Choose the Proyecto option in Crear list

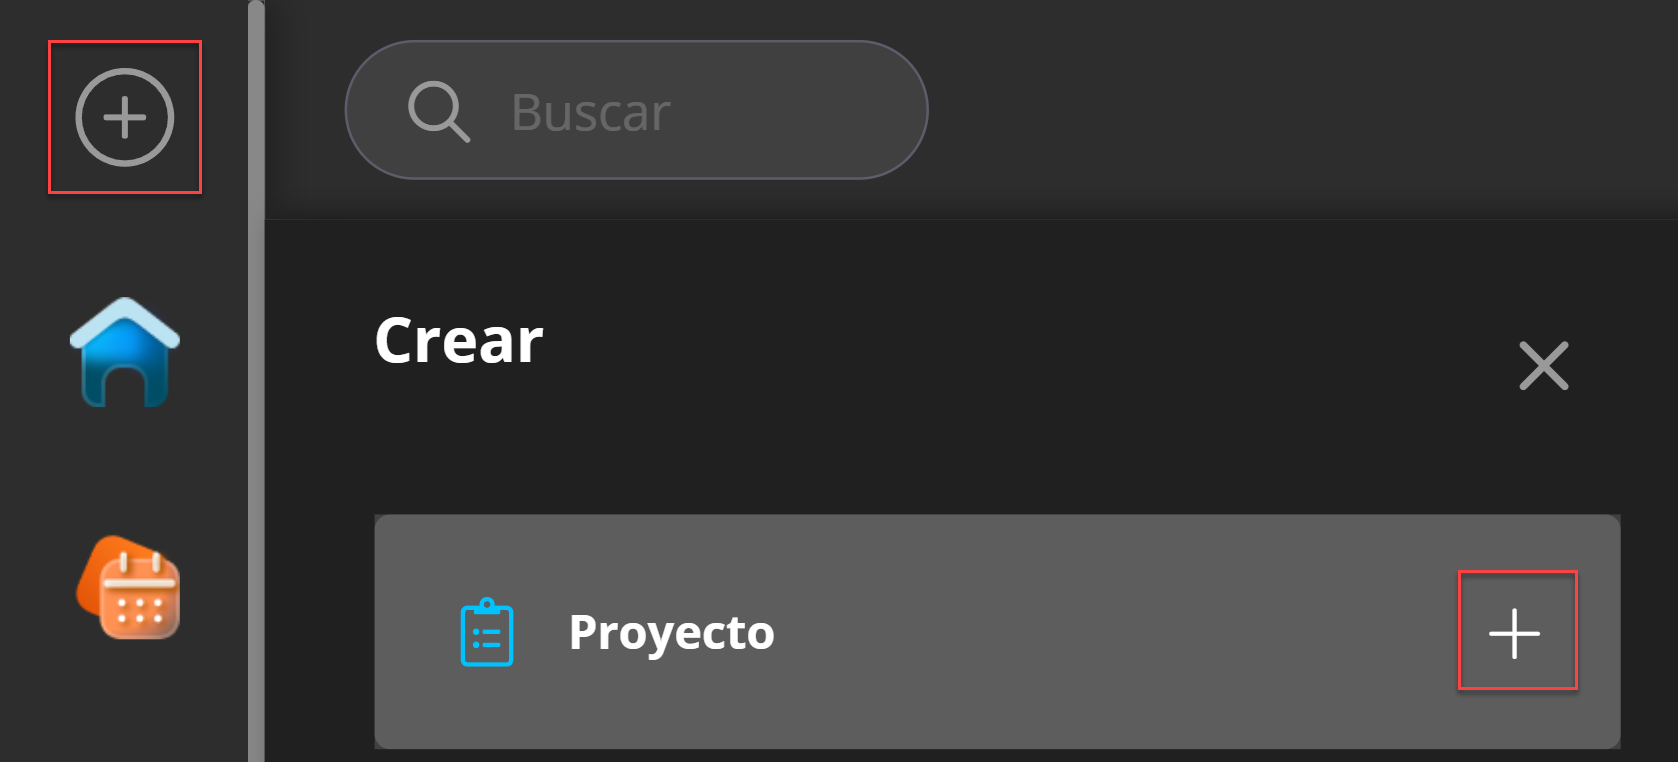pyautogui.click(x=671, y=633)
